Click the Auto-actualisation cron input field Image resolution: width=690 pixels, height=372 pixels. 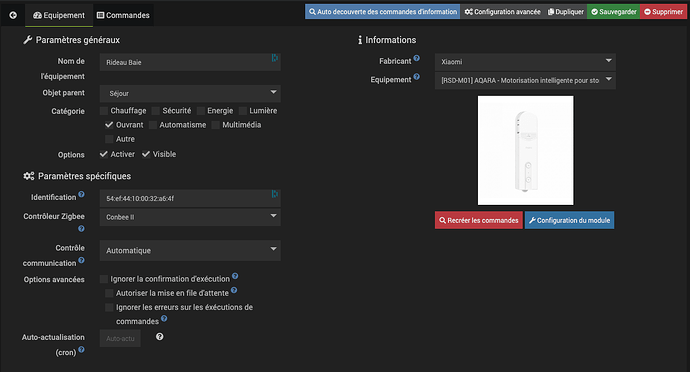120,338
